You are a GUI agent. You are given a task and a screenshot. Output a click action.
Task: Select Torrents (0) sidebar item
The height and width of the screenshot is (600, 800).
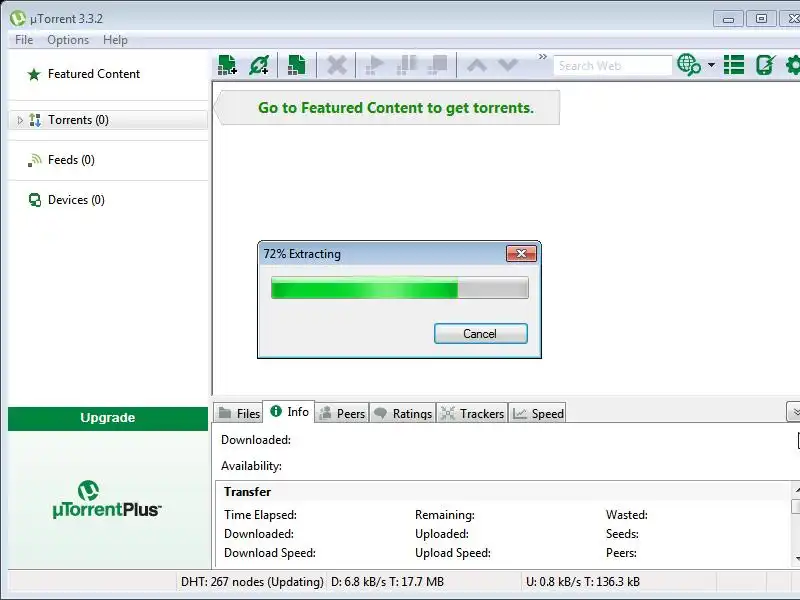coord(108,120)
